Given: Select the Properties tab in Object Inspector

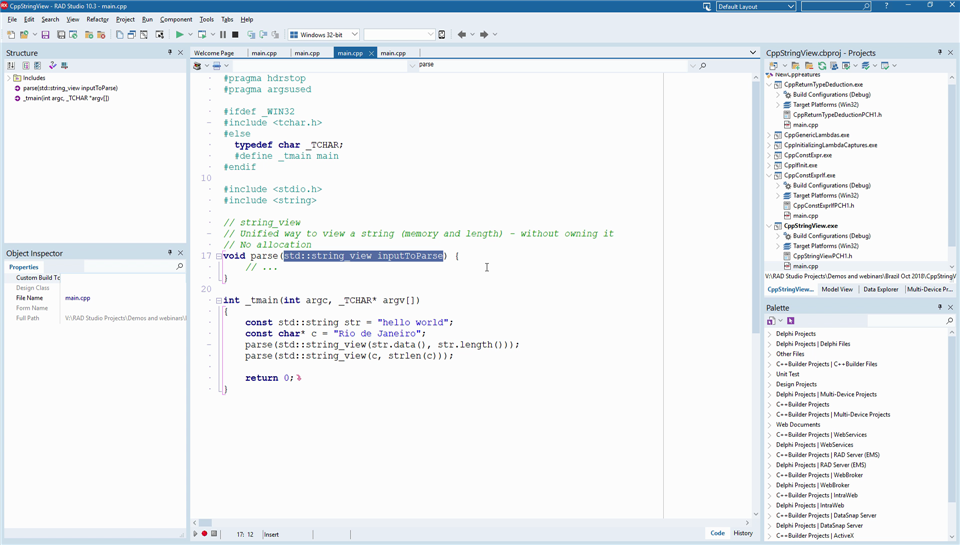Looking at the screenshot, I should [24, 267].
